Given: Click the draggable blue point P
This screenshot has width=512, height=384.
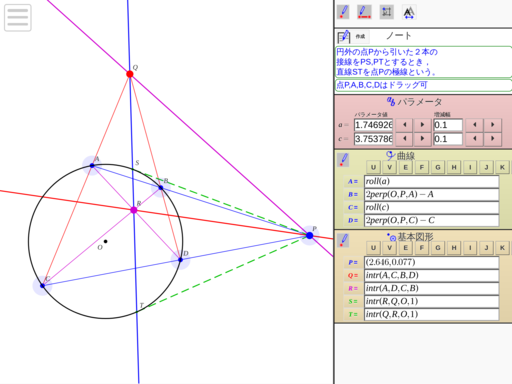Looking at the screenshot, I should pyautogui.click(x=310, y=236).
